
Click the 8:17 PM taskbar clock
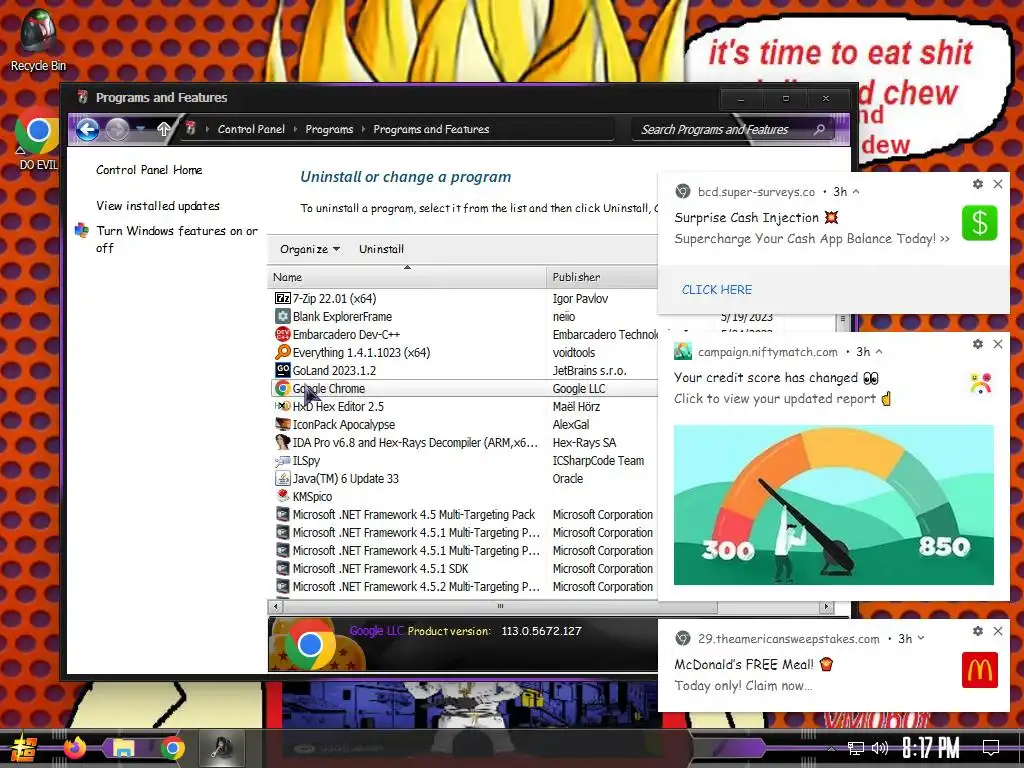930,748
